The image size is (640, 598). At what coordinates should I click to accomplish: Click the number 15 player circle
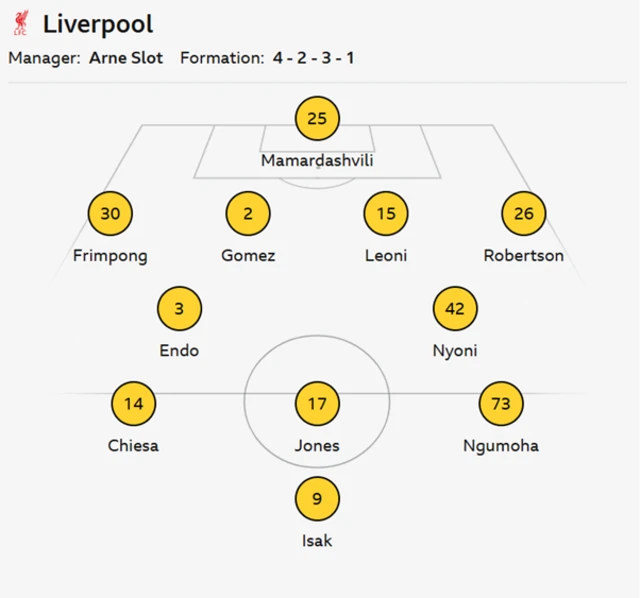(x=386, y=213)
